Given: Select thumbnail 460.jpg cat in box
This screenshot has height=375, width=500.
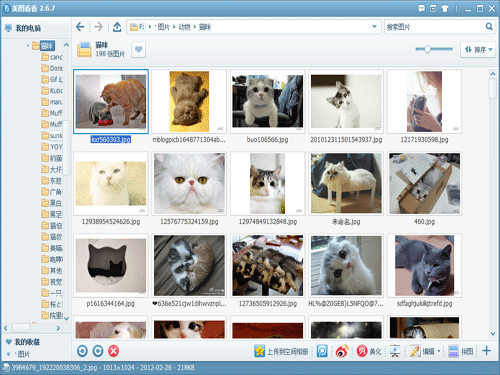Looking at the screenshot, I should coord(424,183).
